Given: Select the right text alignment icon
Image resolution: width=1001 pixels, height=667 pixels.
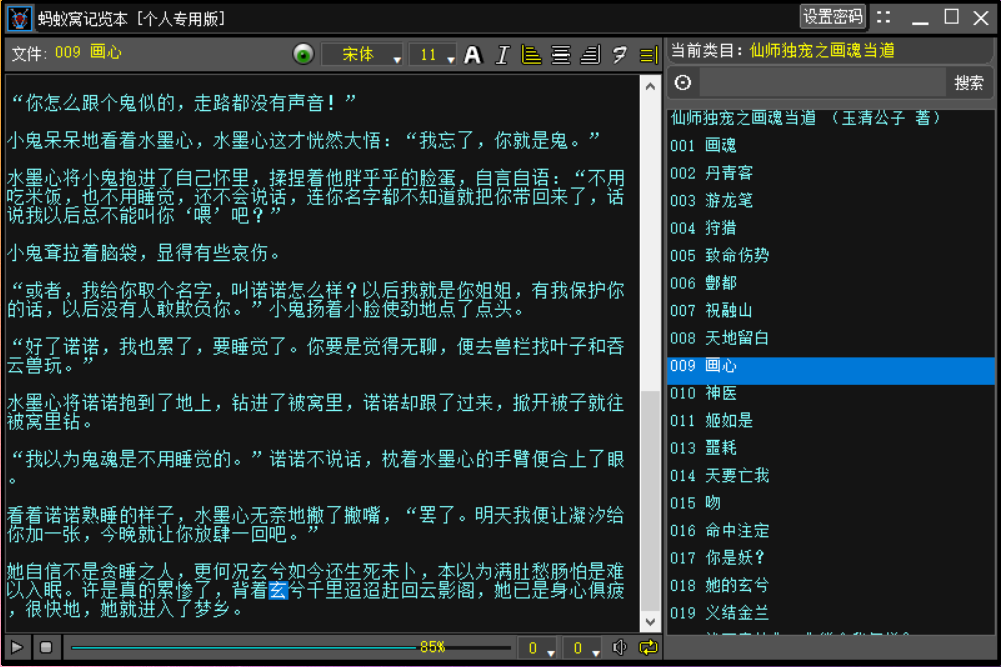Looking at the screenshot, I should (589, 55).
